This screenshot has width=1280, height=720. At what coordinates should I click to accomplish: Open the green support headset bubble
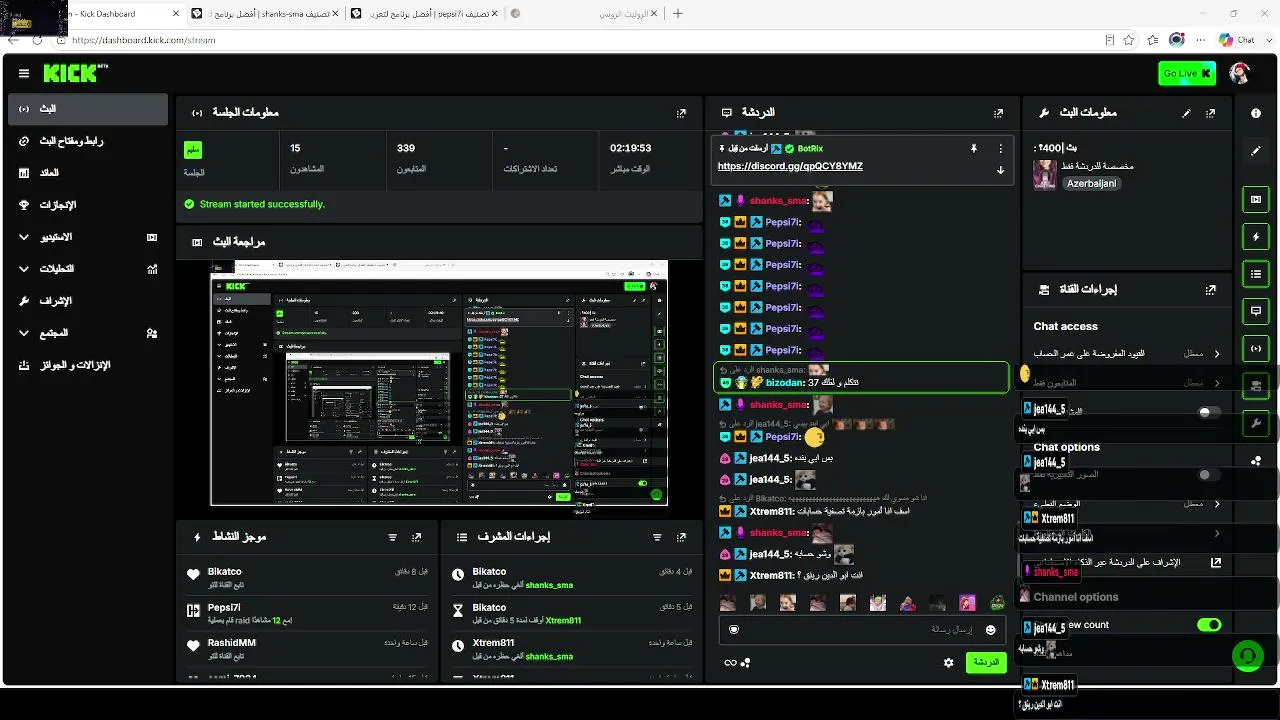point(1247,656)
